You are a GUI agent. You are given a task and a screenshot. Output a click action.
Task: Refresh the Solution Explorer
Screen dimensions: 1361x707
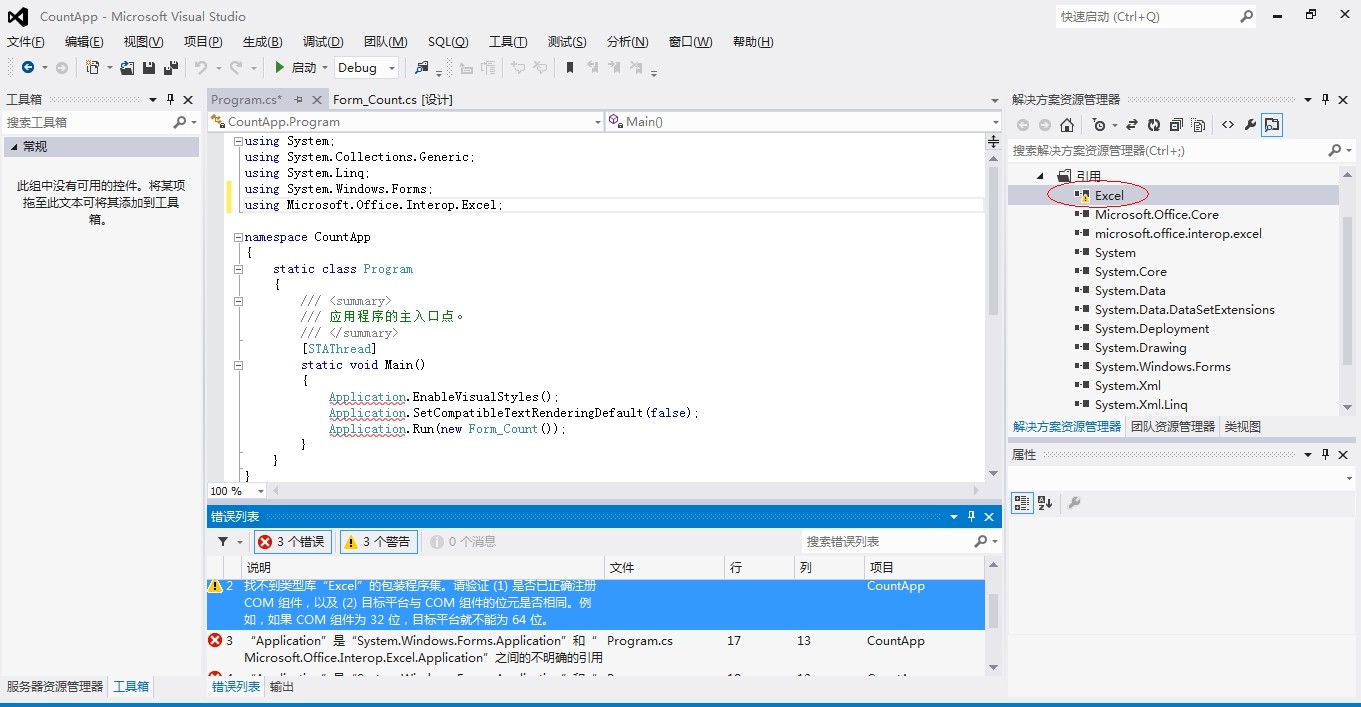pyautogui.click(x=1154, y=125)
